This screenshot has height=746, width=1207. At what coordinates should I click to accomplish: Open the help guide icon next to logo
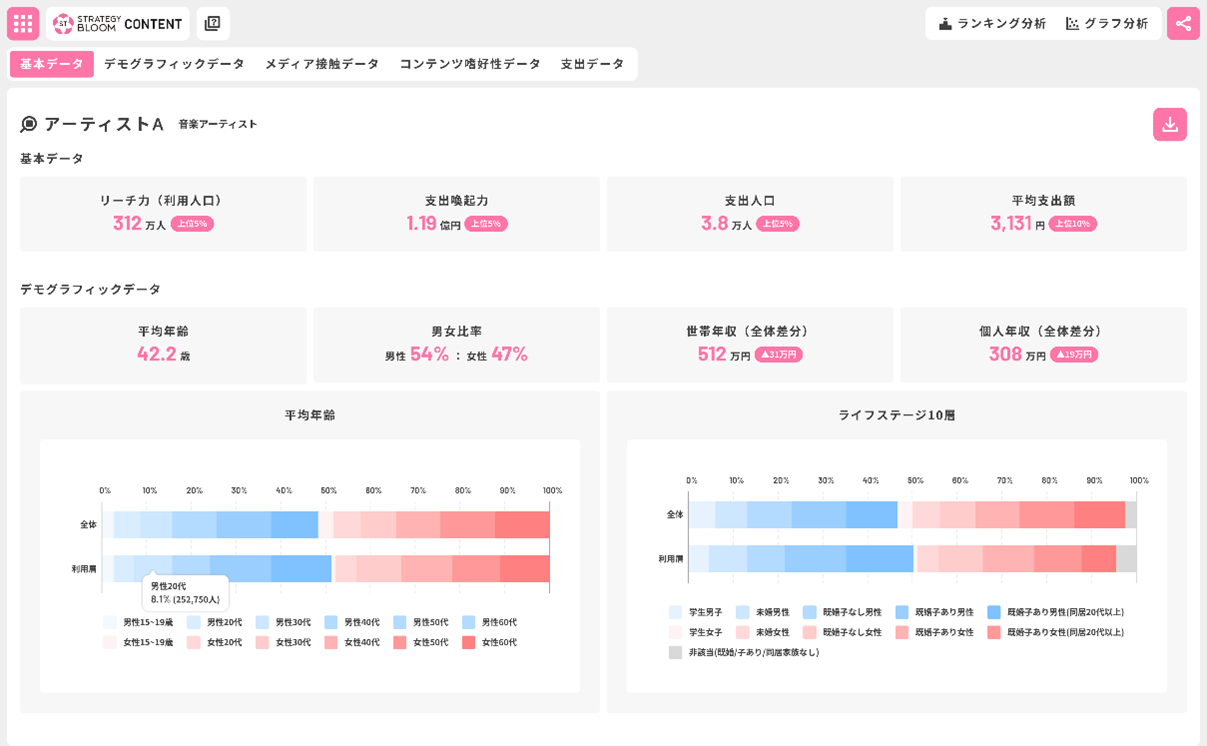(x=213, y=23)
